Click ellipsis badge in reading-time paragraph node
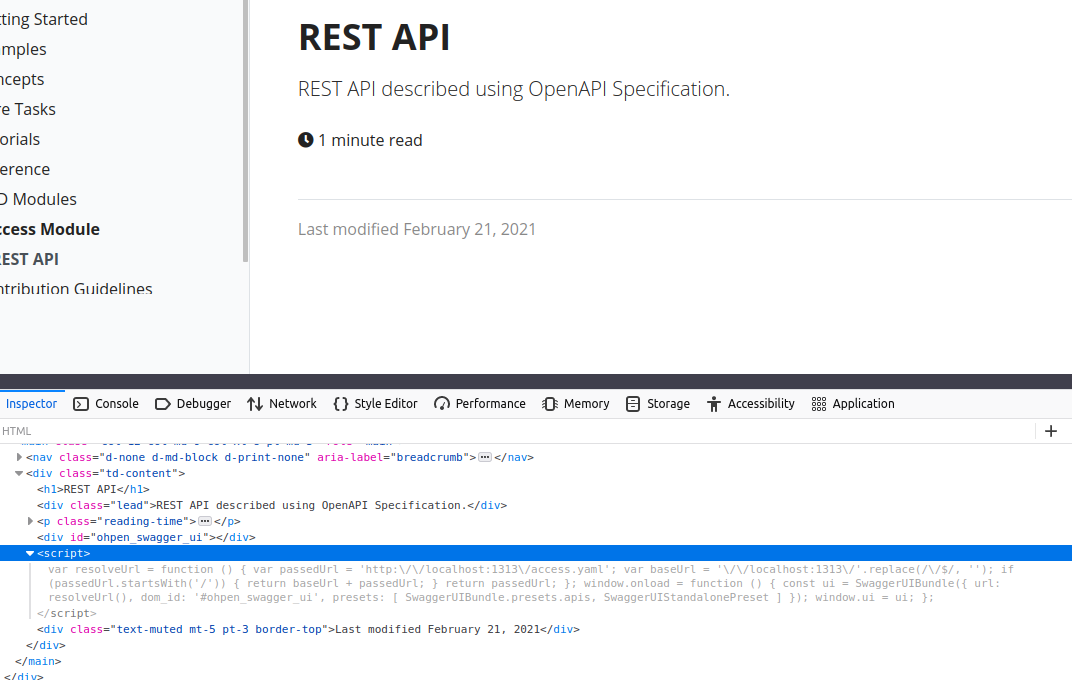Image resolution: width=1072 pixels, height=680 pixels. tap(205, 521)
